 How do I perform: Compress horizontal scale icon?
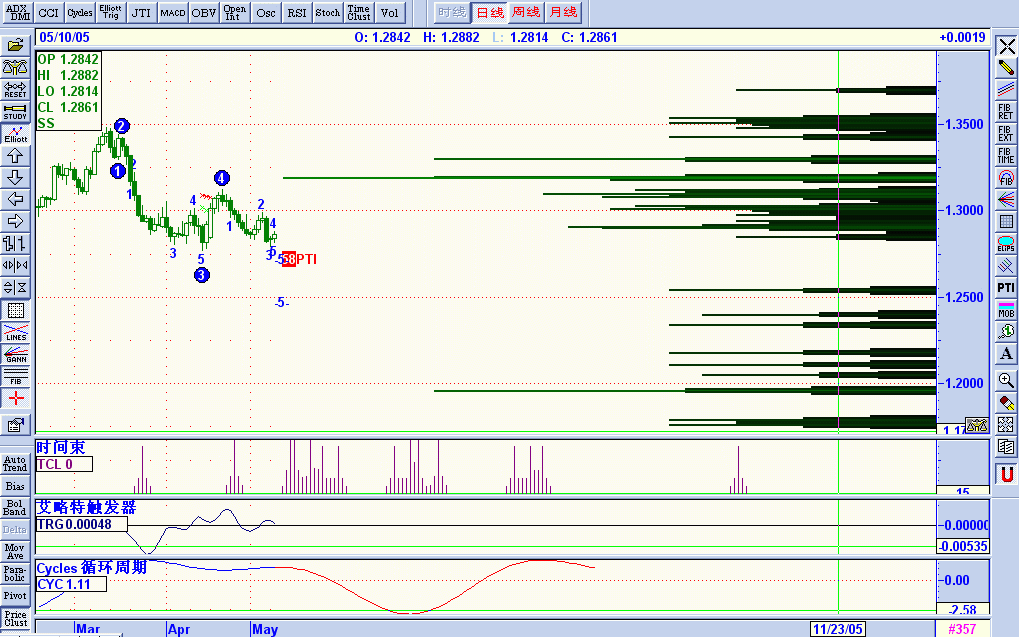pyautogui.click(x=16, y=265)
